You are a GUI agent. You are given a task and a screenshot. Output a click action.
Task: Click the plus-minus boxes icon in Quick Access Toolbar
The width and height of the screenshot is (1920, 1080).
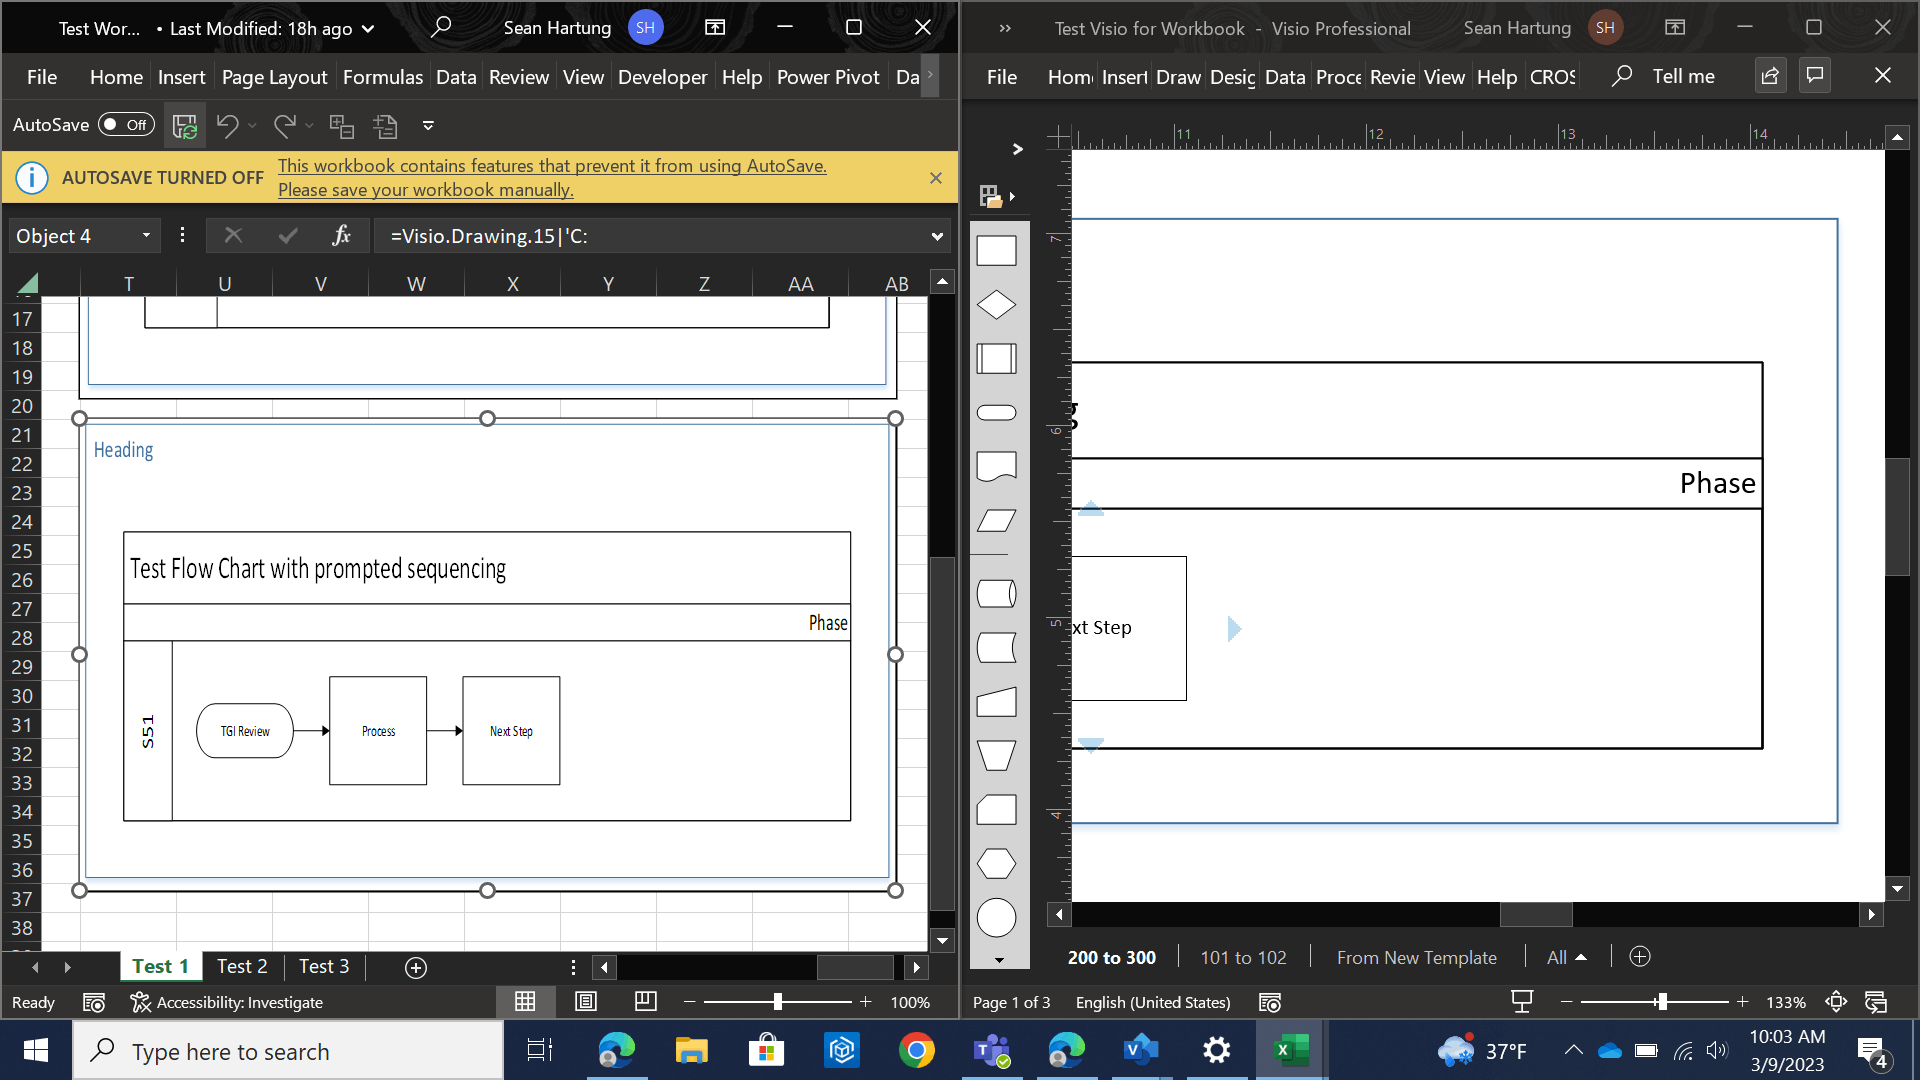(x=342, y=126)
